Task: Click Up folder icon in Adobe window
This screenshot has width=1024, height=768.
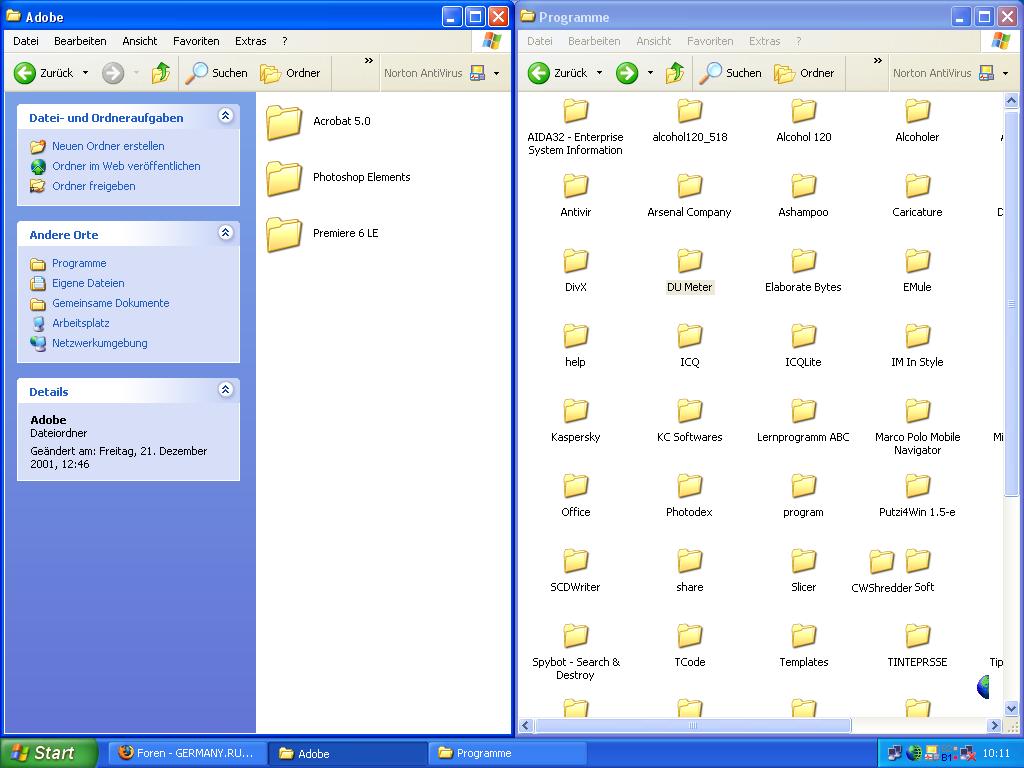Action: click(x=161, y=72)
